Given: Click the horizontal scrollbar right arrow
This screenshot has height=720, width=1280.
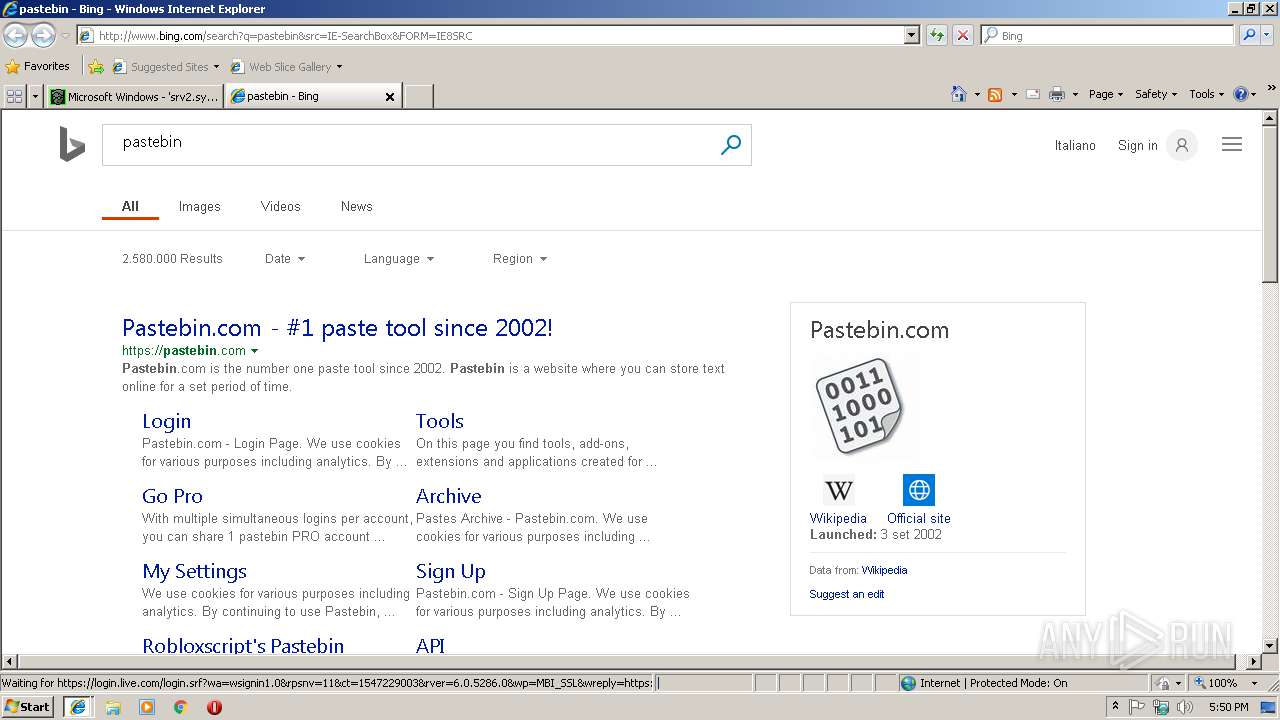Looking at the screenshot, I should coord(1254,662).
